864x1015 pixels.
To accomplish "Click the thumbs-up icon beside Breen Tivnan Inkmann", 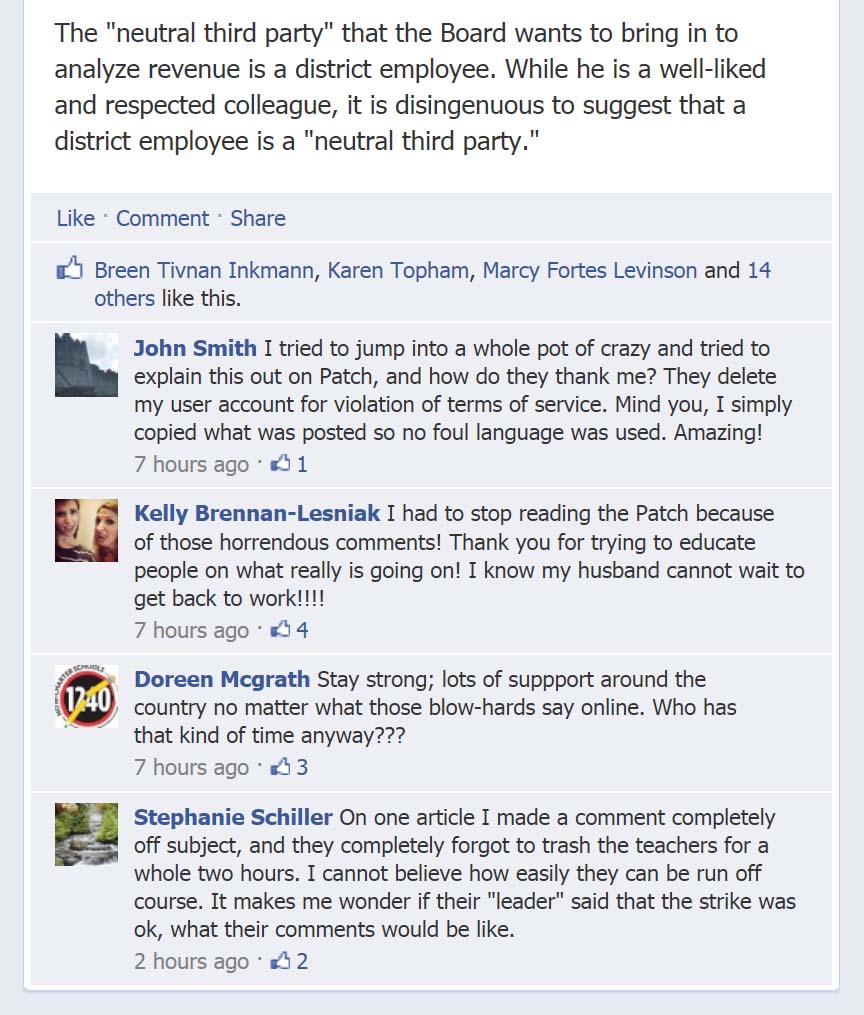I will 69,270.
